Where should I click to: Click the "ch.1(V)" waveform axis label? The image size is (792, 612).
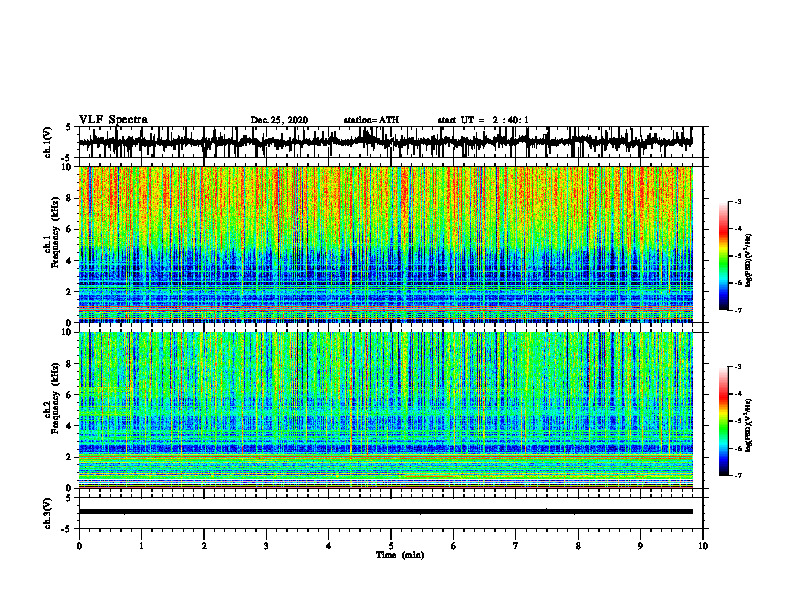[48, 142]
